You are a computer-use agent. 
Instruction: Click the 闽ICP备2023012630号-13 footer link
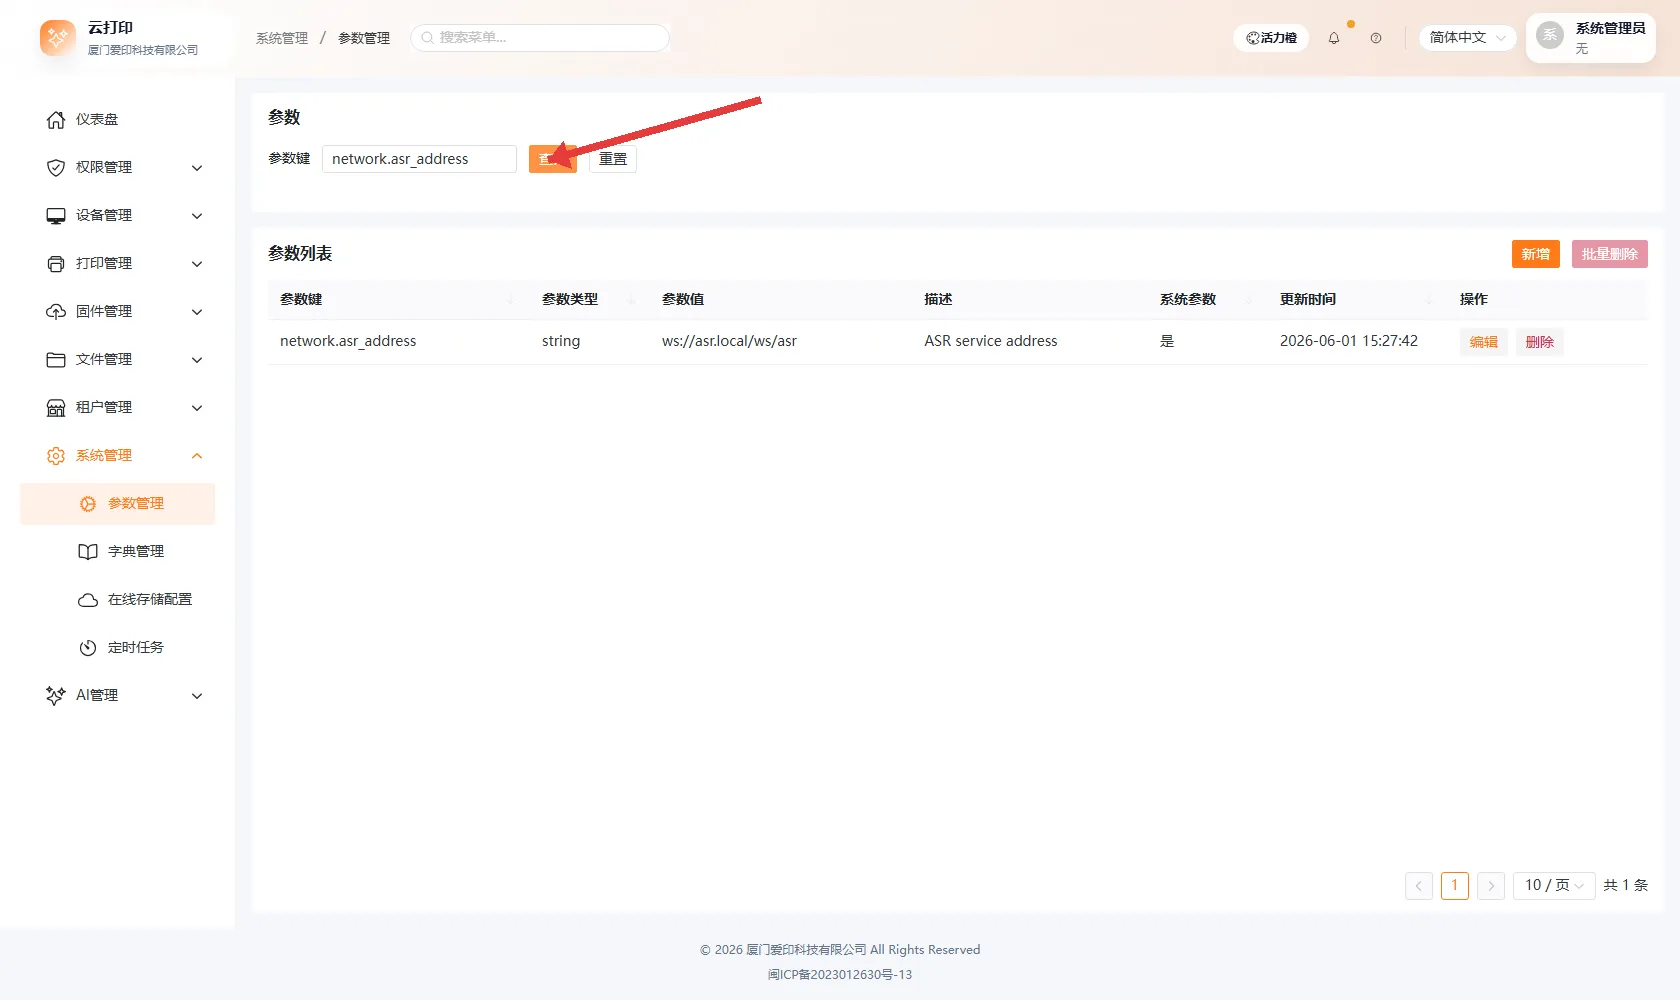point(840,975)
